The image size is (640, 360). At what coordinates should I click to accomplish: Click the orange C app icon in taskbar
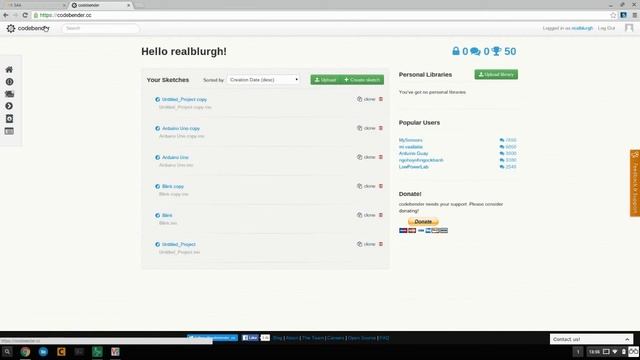pyautogui.click(x=61, y=351)
